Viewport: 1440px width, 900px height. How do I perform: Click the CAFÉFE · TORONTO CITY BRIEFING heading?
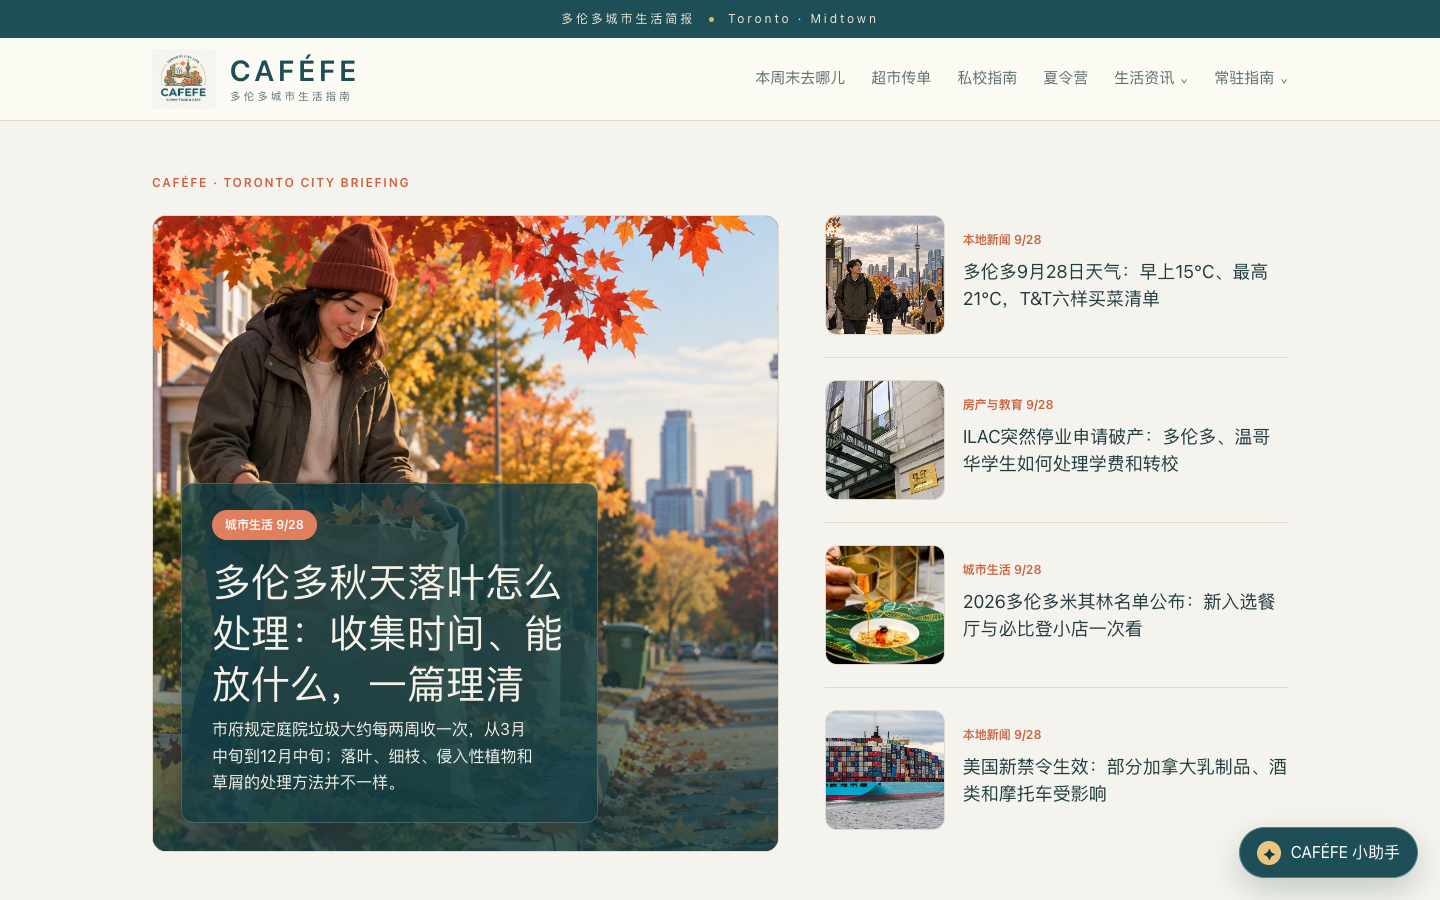coord(281,183)
